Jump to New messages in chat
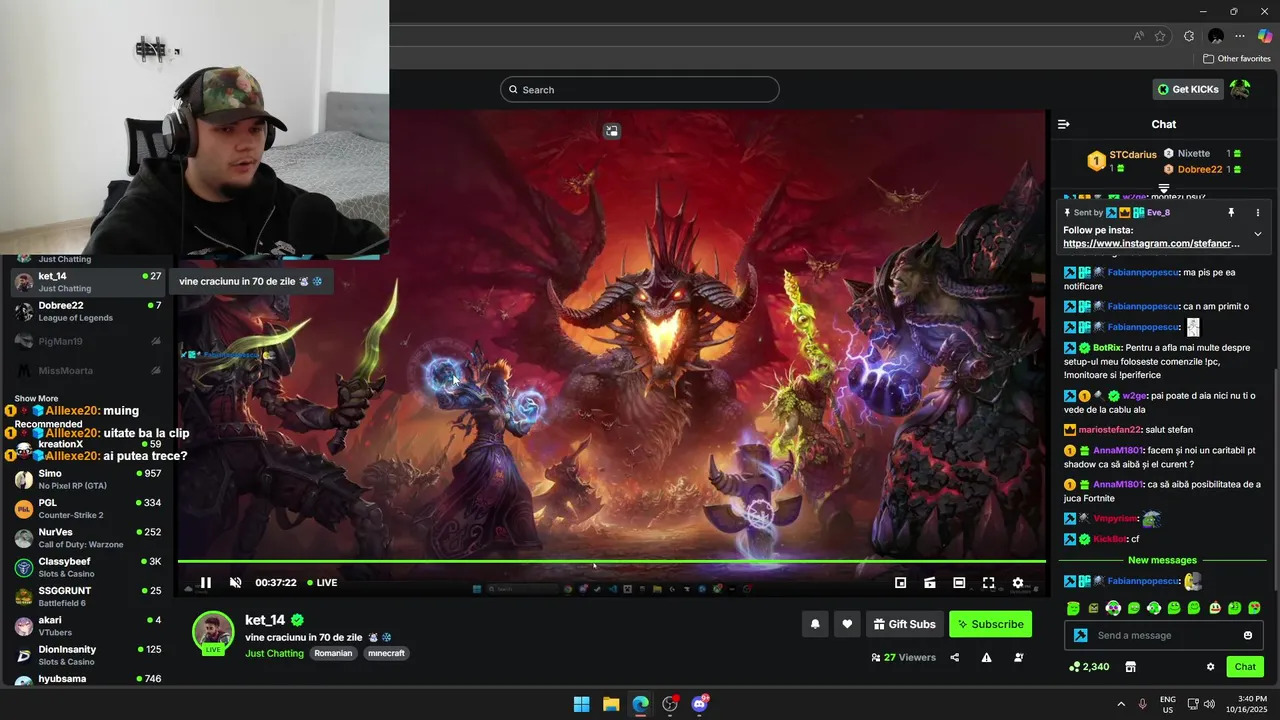 pyautogui.click(x=1162, y=560)
